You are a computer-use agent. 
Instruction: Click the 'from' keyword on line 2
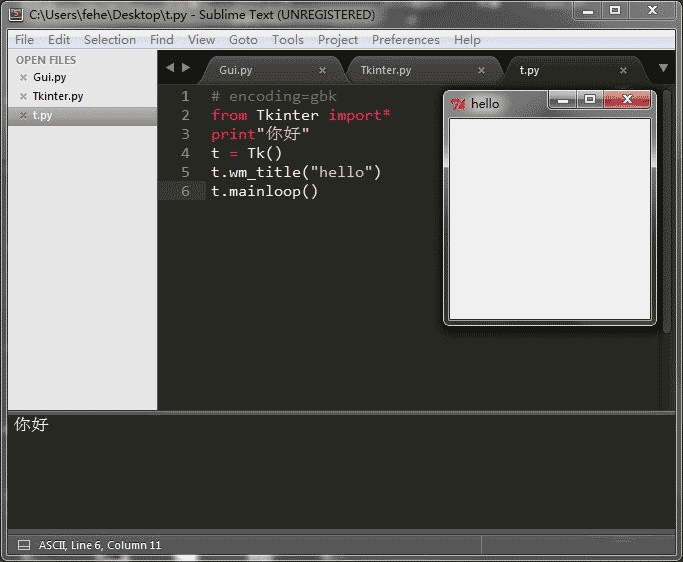pyautogui.click(x=229, y=115)
